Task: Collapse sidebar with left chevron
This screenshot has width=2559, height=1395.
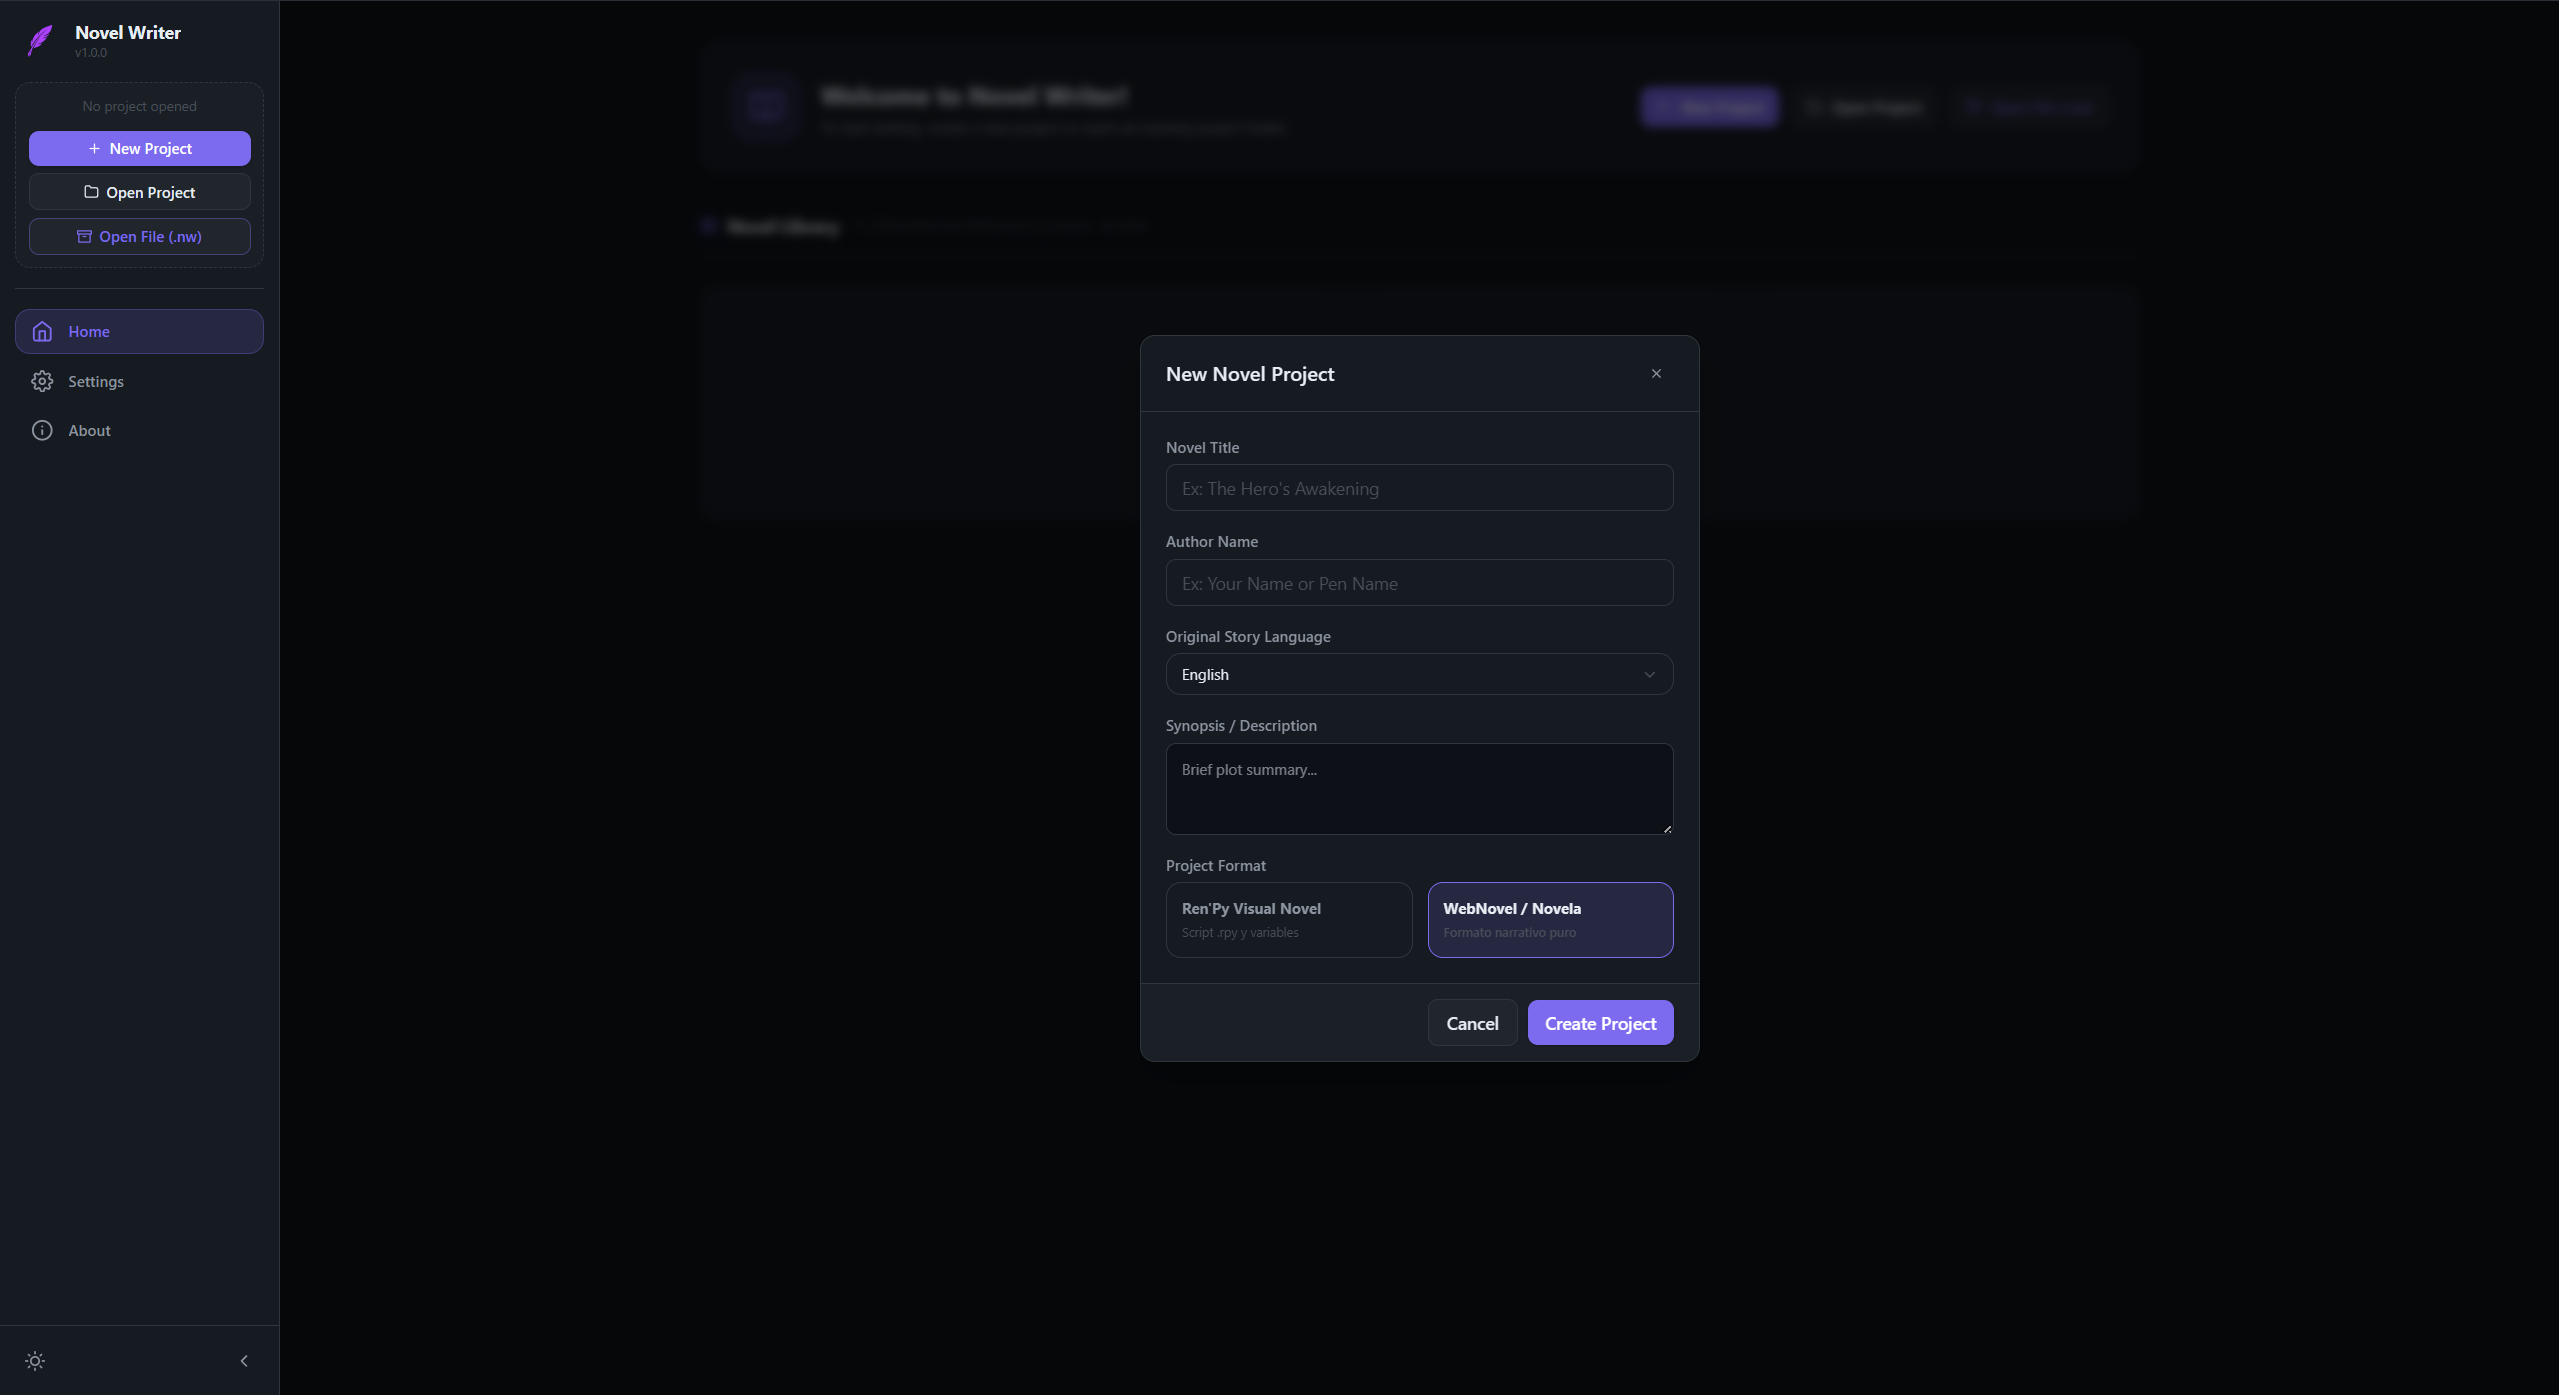Action: [244, 1360]
